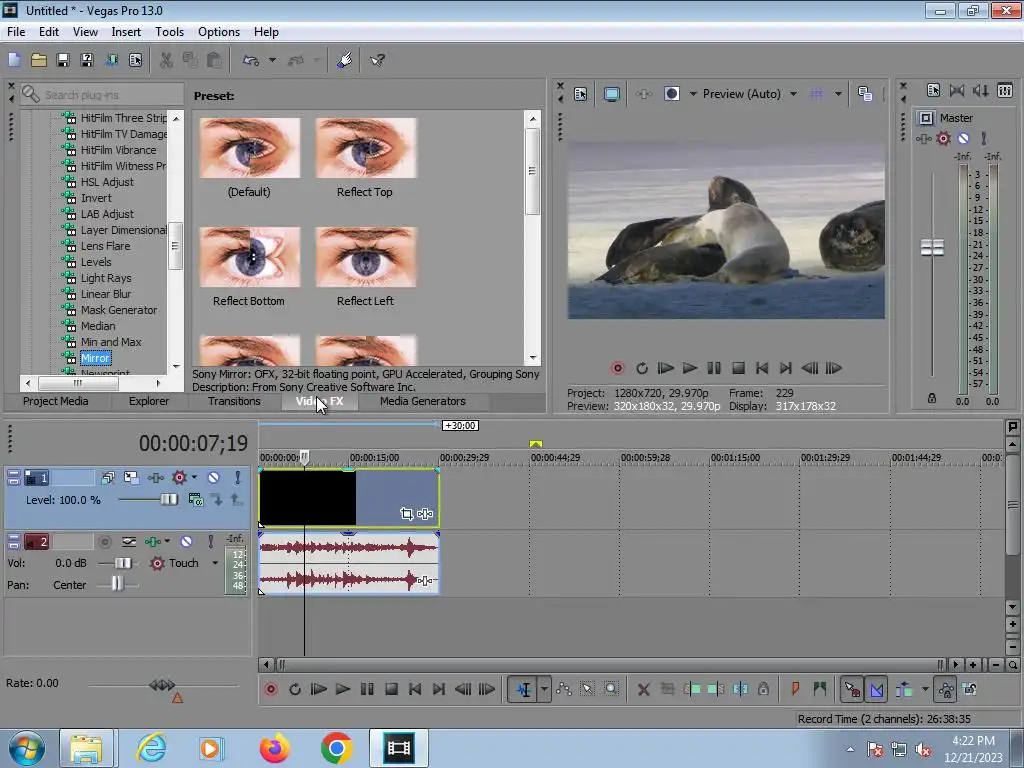The height and width of the screenshot is (768, 1024).
Task: Switch to Transitions tab
Action: click(x=234, y=401)
